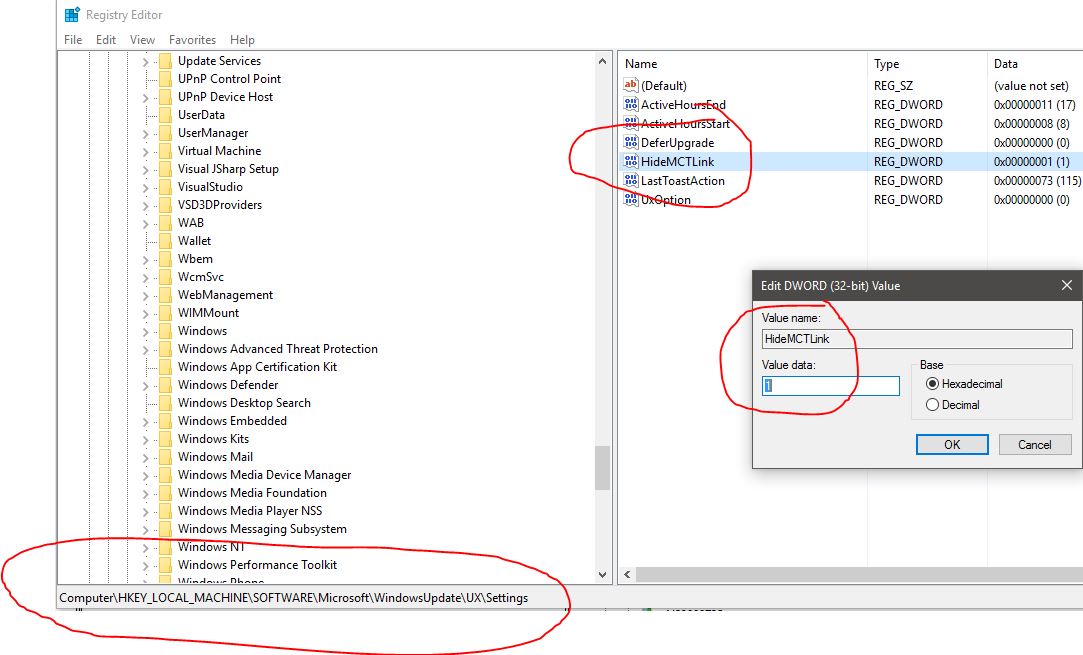Click the HideMCTLink DWORD icon
The image size is (1083, 655).
coord(630,161)
